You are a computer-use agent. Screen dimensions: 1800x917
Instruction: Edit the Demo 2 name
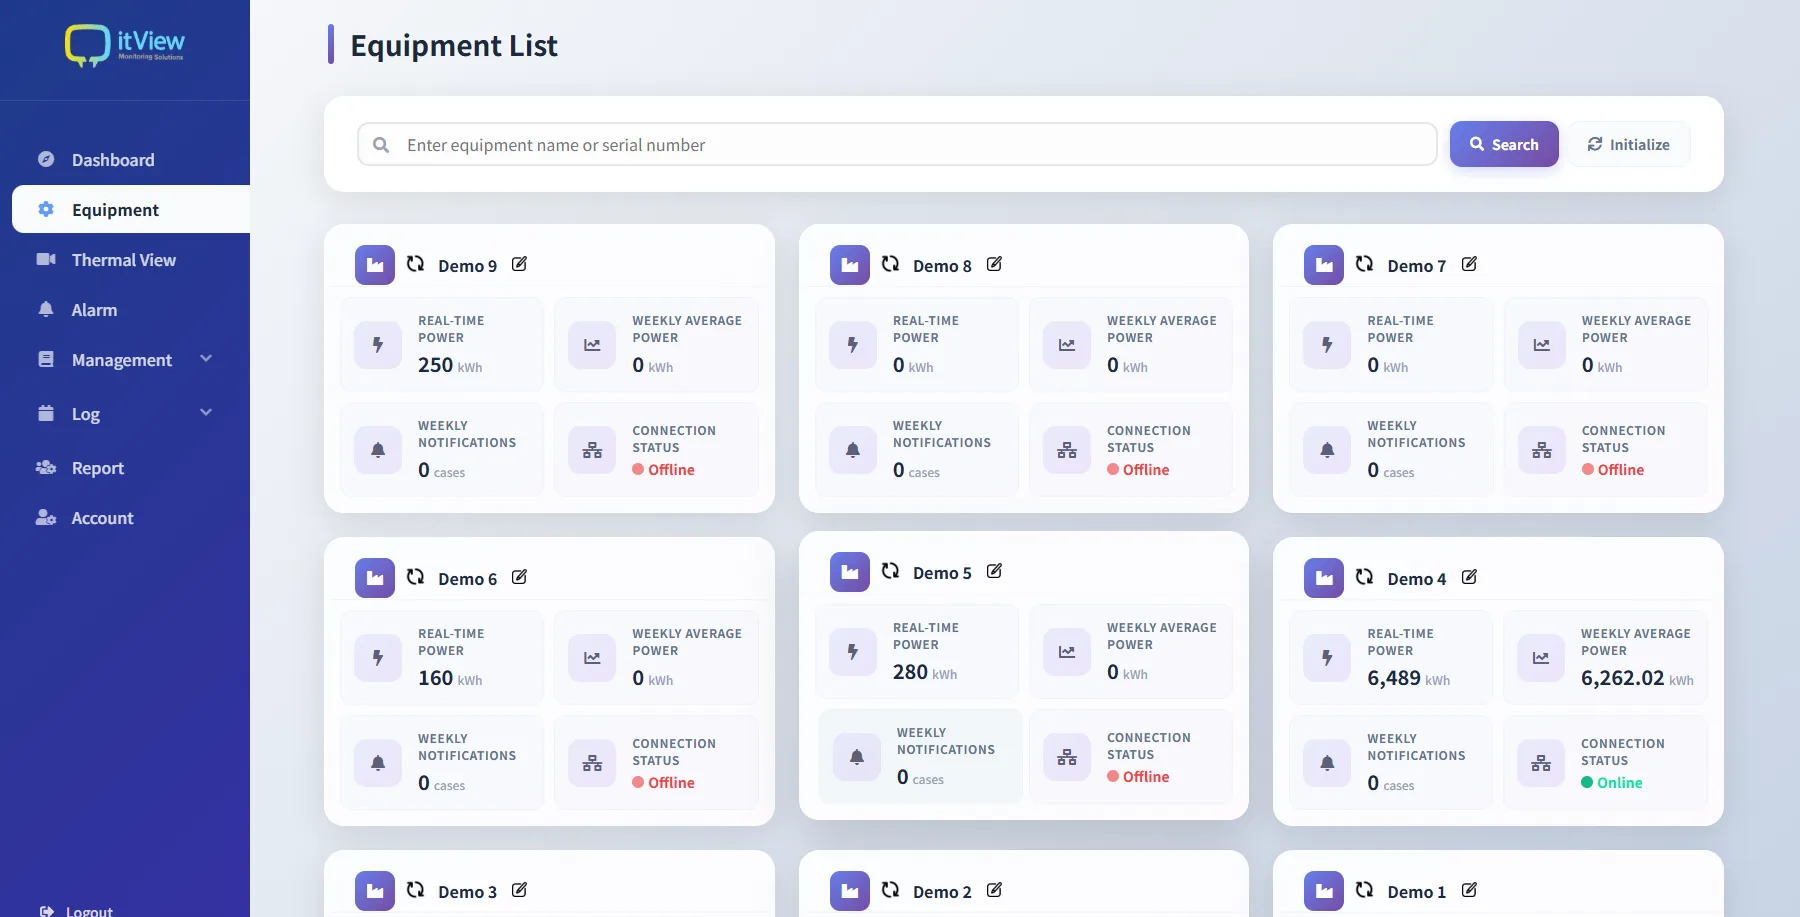(994, 890)
